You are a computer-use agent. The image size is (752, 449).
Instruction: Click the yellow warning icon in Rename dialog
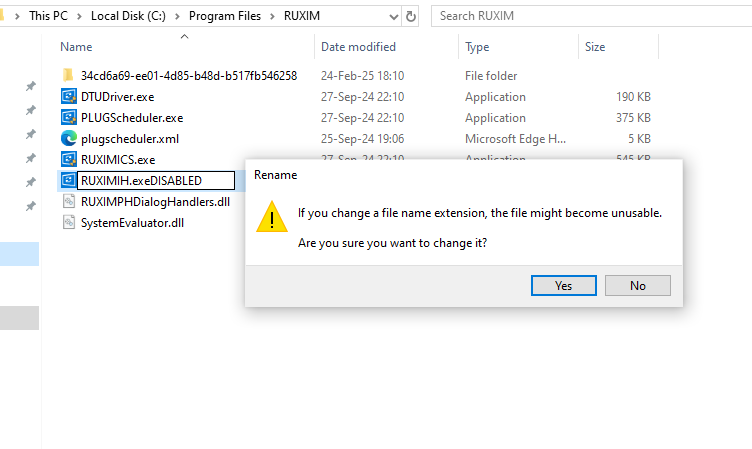[272, 217]
